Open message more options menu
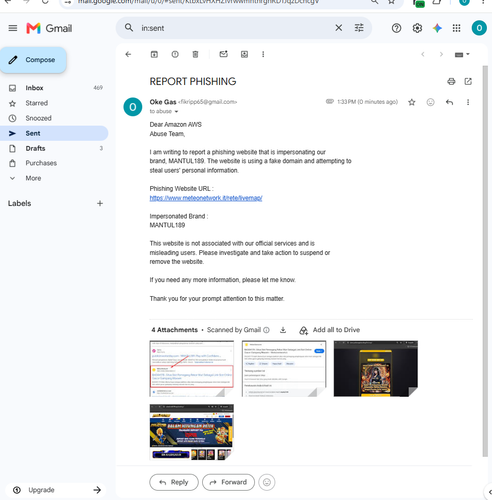 (468, 102)
